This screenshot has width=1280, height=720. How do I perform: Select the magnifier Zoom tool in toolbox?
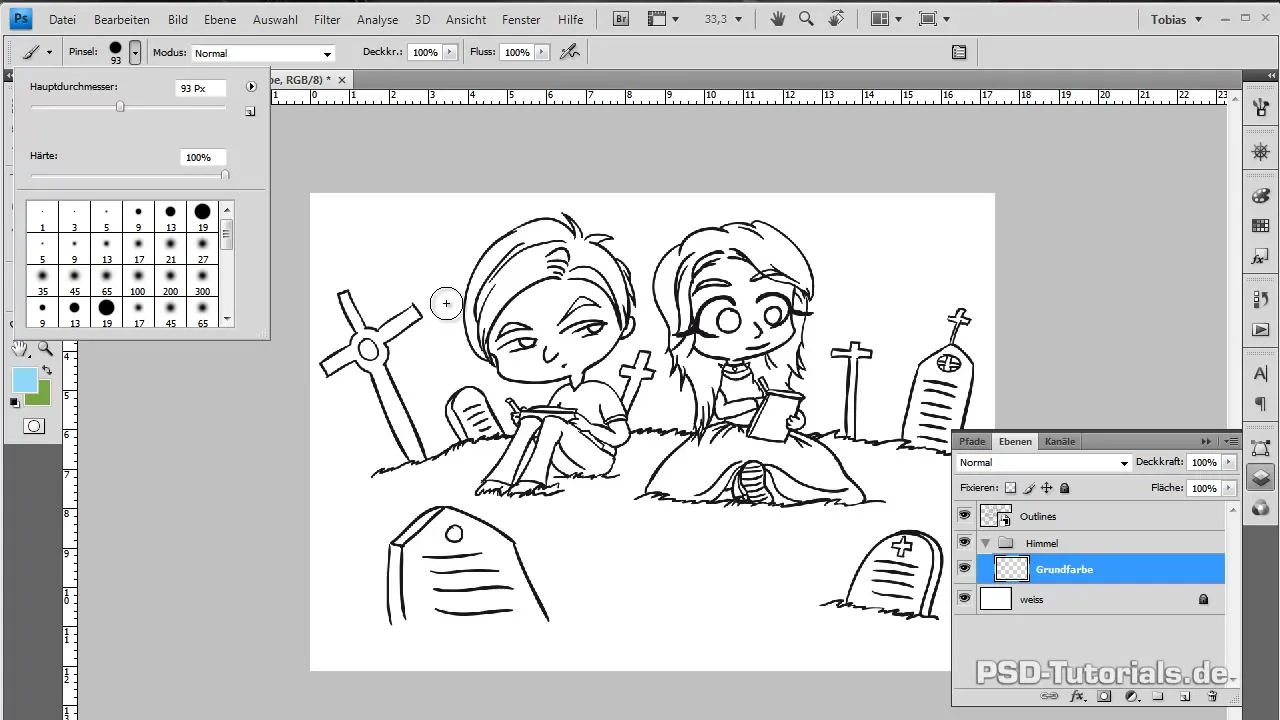click(45, 348)
